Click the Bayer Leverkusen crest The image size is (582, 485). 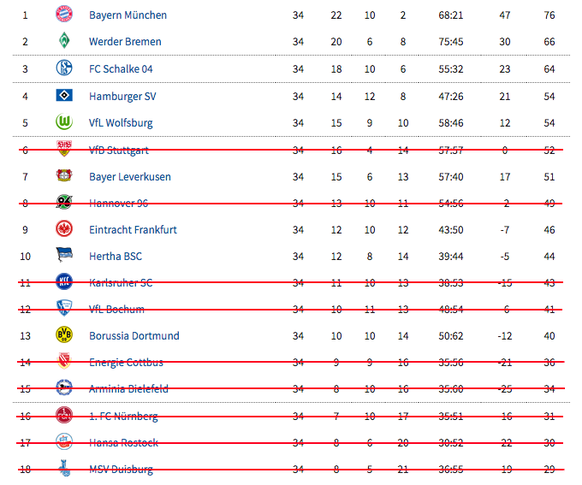(x=64, y=175)
